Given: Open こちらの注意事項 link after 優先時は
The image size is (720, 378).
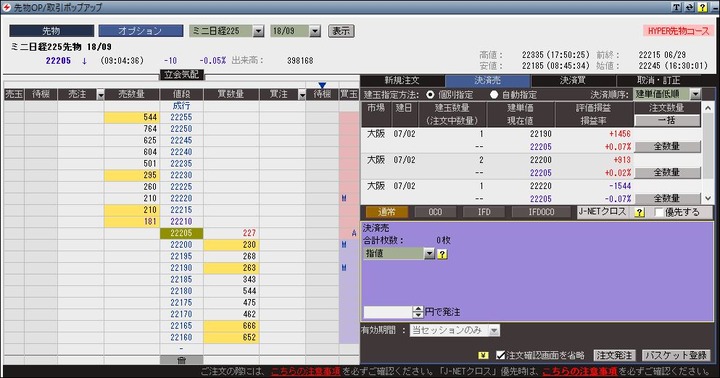Looking at the screenshot, I should point(580,371).
